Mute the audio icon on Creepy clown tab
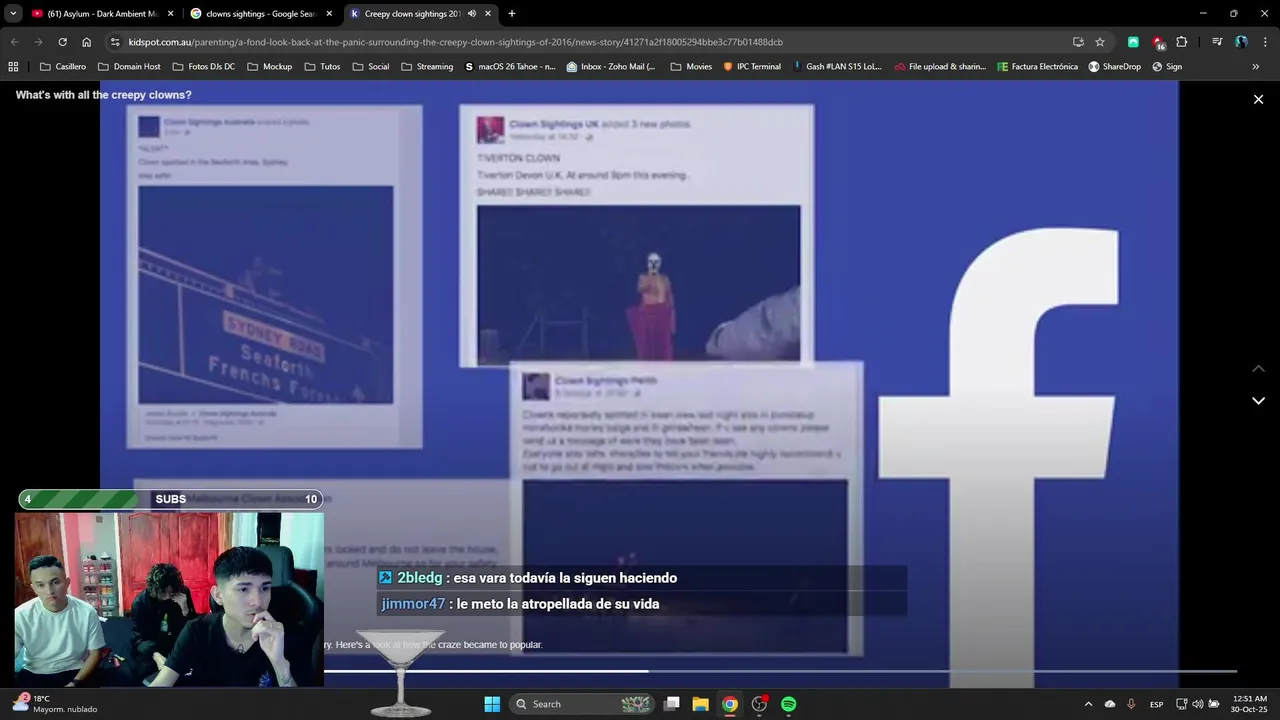The image size is (1280, 720). [472, 14]
